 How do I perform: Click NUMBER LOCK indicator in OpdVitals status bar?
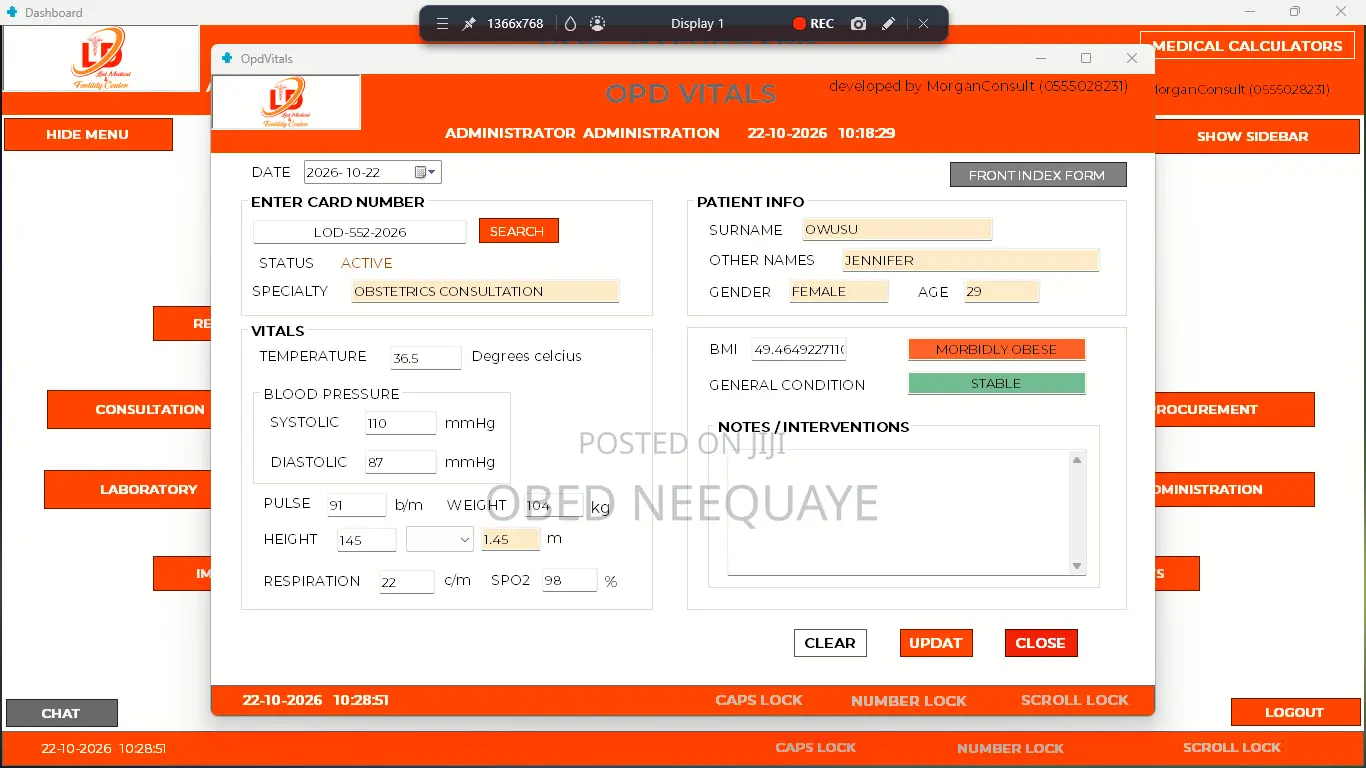(x=909, y=701)
